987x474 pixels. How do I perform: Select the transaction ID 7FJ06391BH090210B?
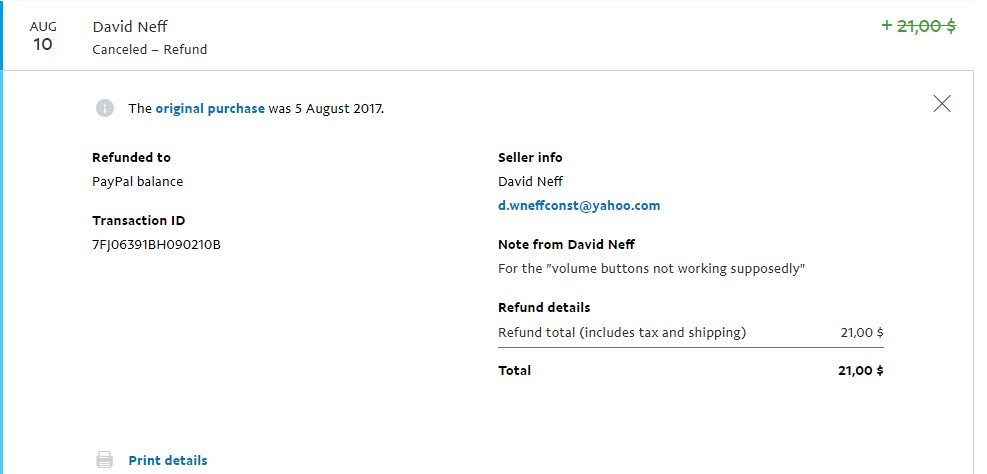[x=156, y=244]
